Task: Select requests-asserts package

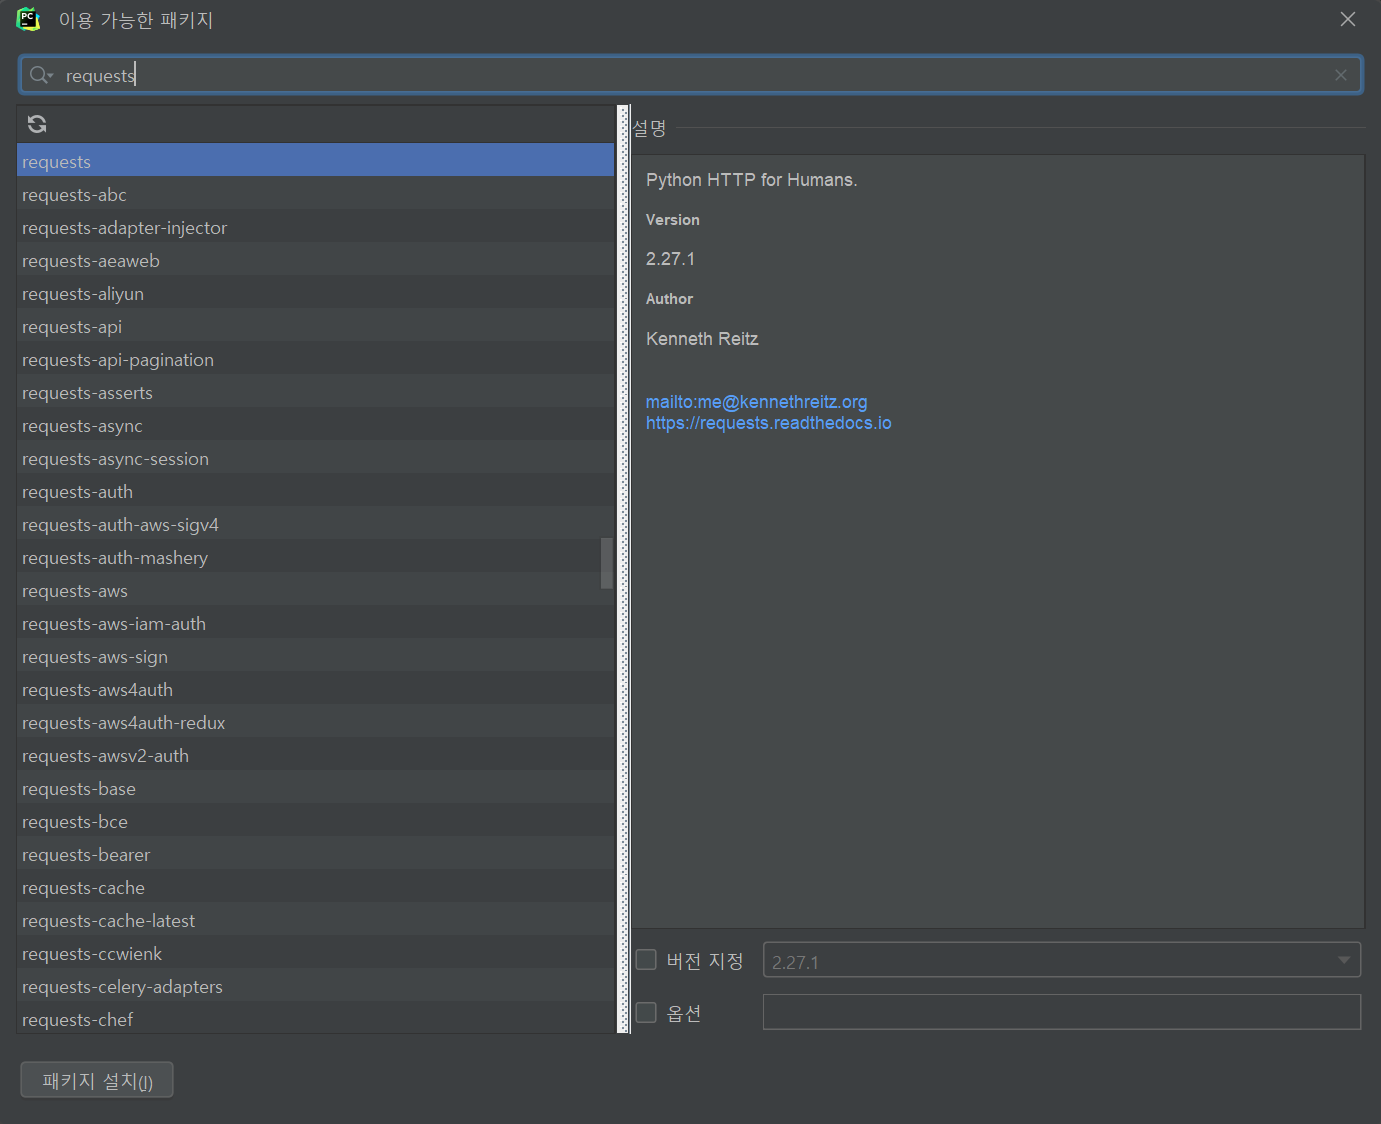Action: click(x=315, y=393)
